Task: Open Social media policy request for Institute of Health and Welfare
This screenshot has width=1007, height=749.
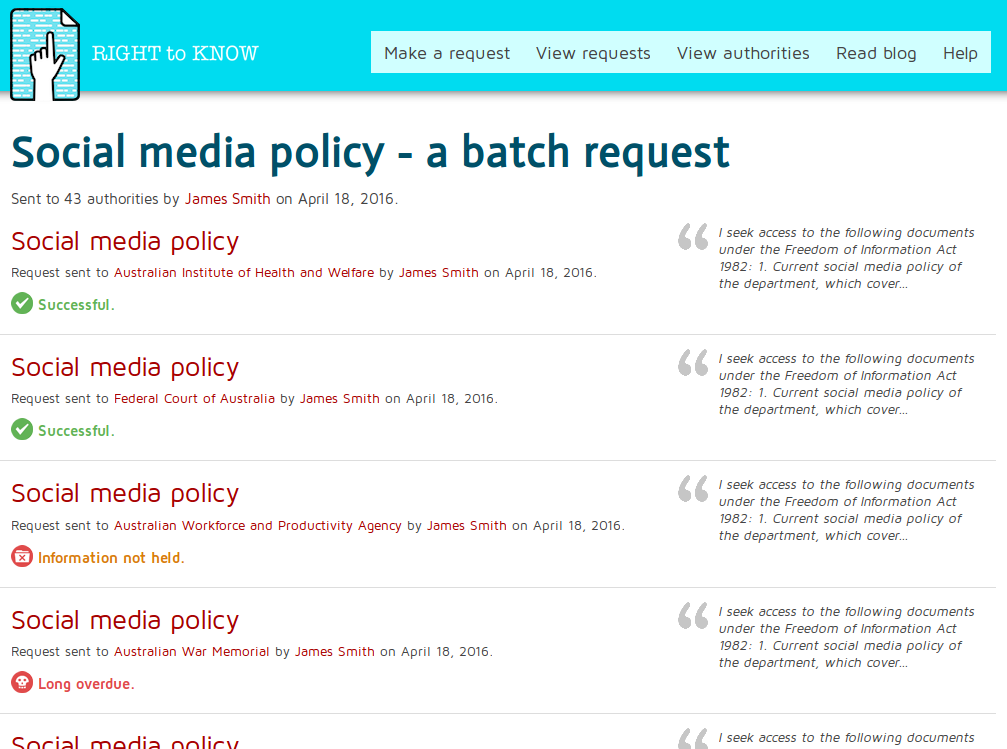Action: (x=125, y=242)
